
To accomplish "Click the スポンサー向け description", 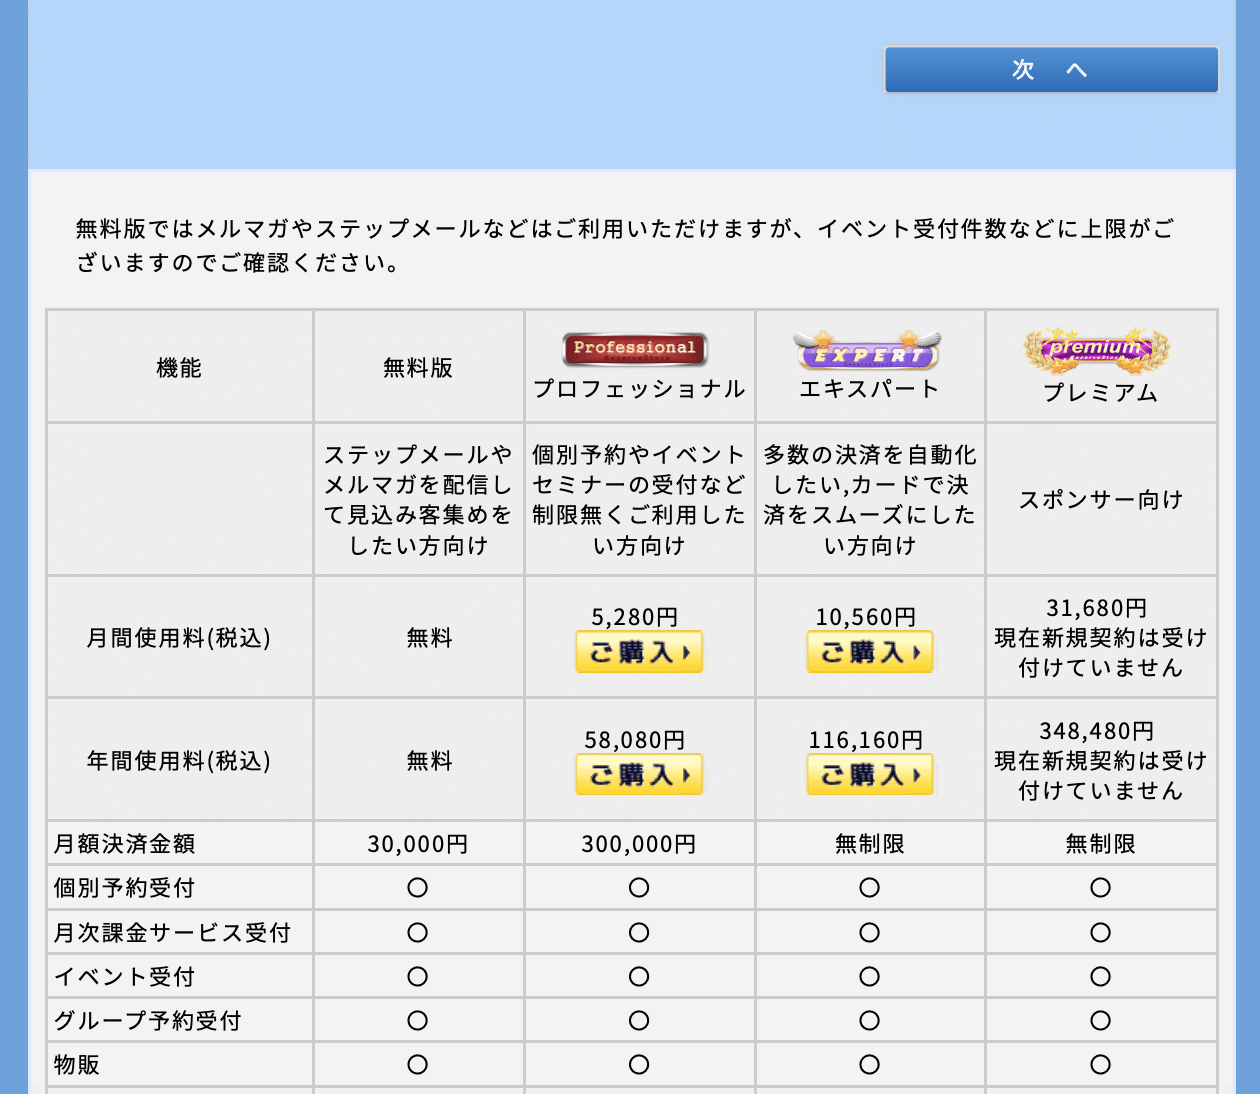I will (1101, 500).
